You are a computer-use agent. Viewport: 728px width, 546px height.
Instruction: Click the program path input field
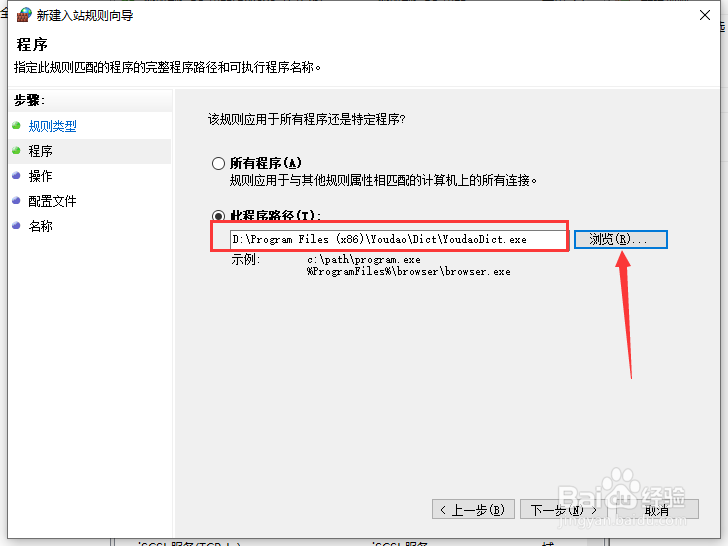click(398, 240)
